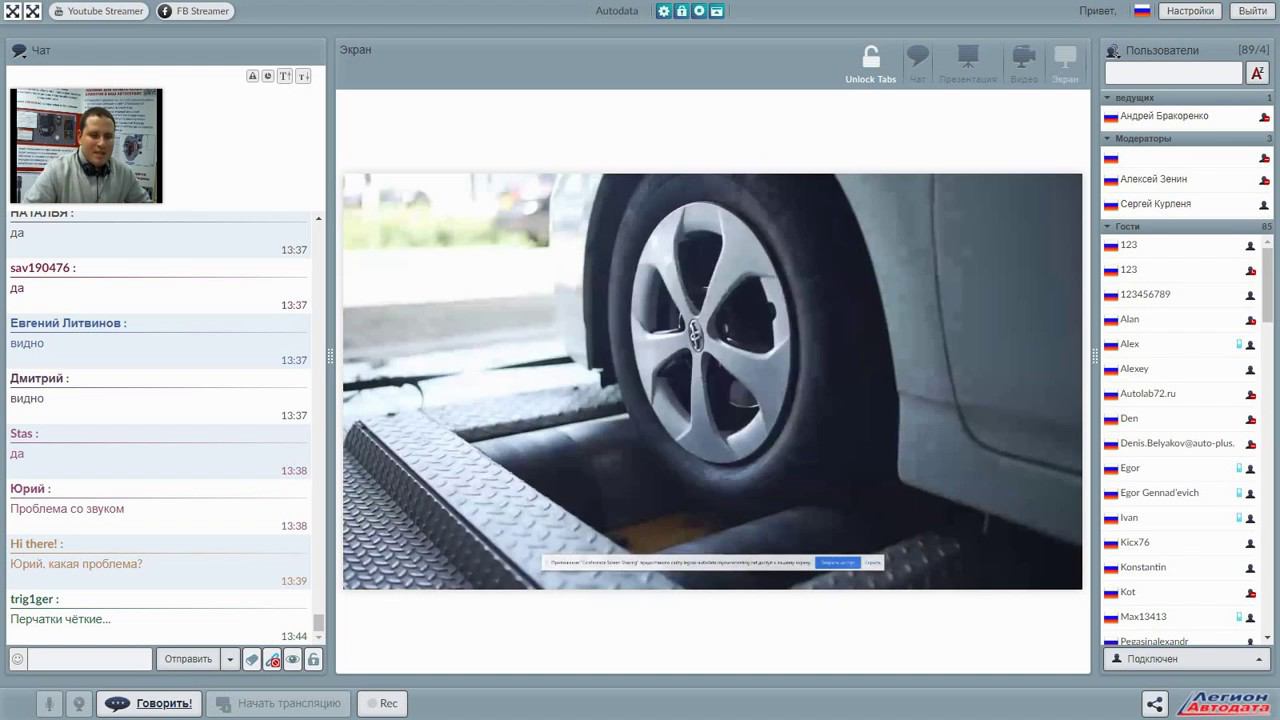Collapse the Модераторы group
1280x720 pixels.
tap(1107, 139)
